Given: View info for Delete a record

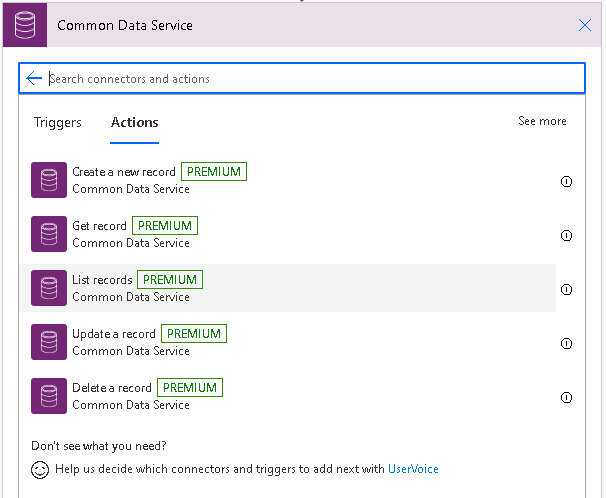Looking at the screenshot, I should tap(566, 397).
